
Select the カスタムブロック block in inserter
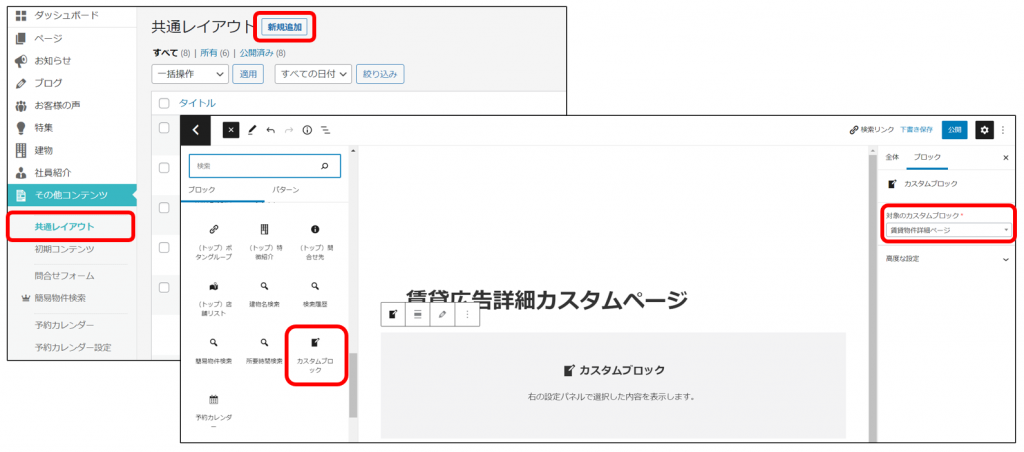click(x=315, y=352)
